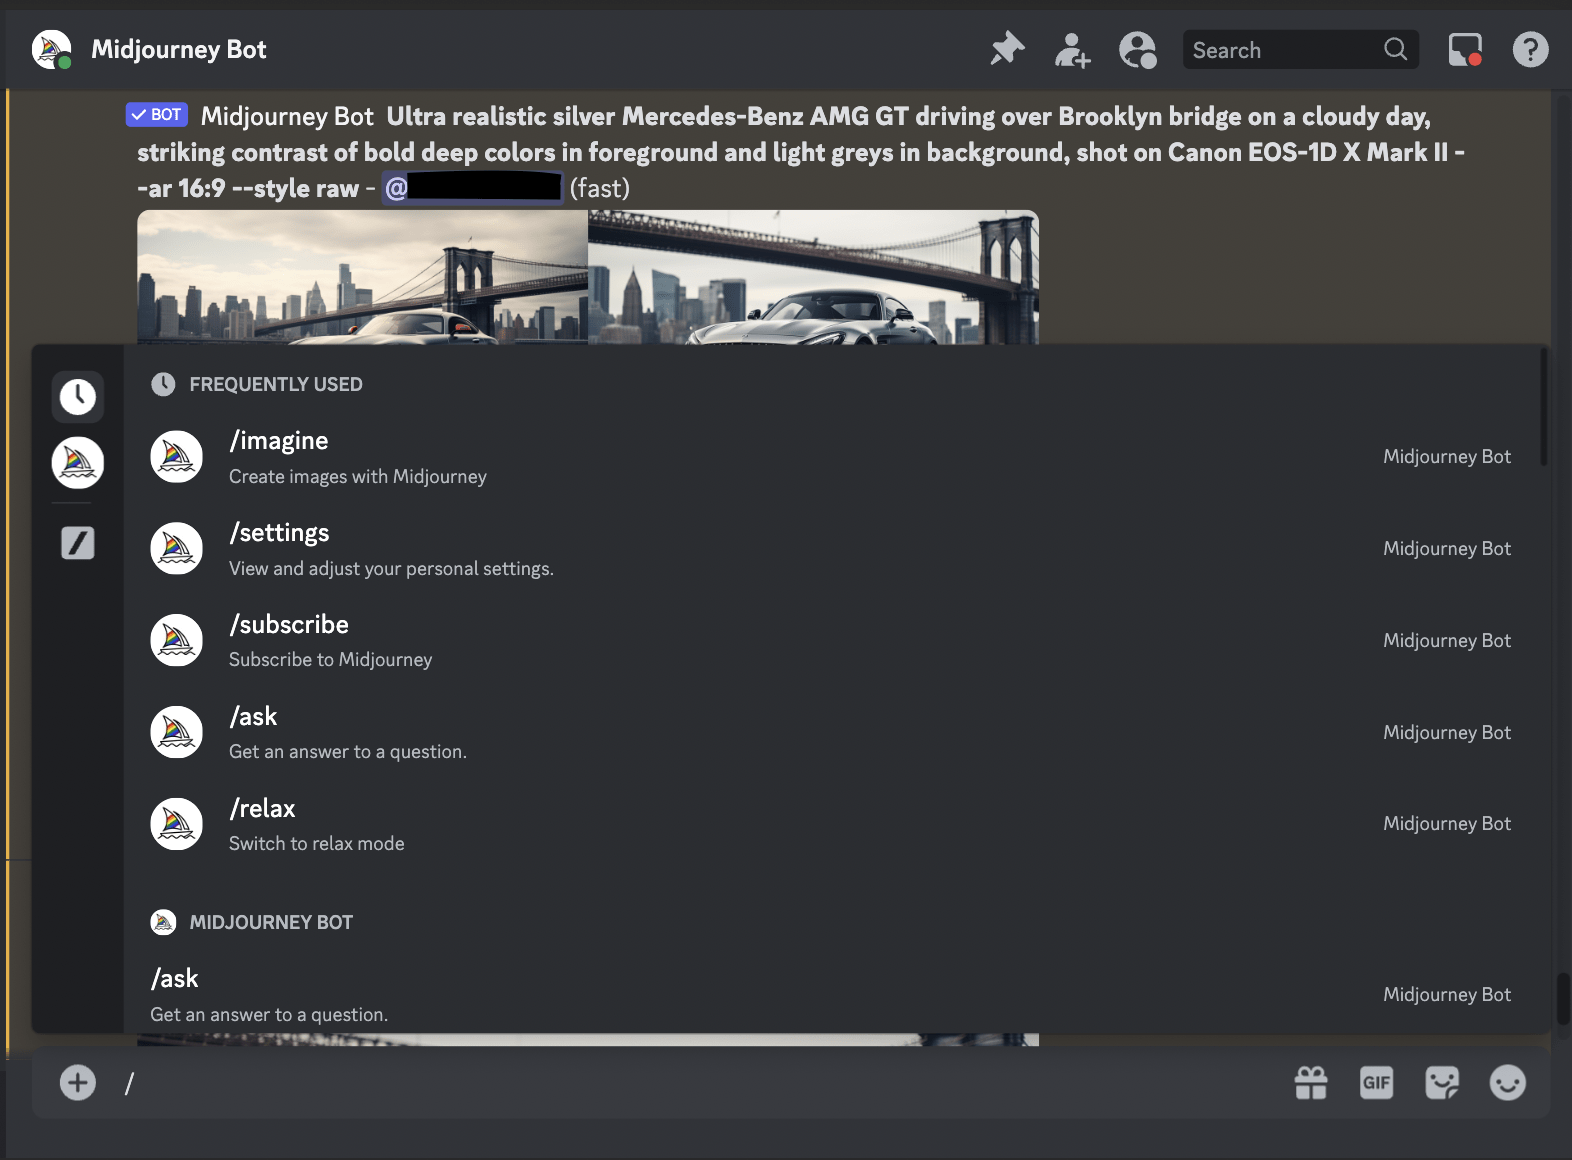Select built-in slash commands icon in sidebar
This screenshot has width=1572, height=1160.
pos(77,543)
